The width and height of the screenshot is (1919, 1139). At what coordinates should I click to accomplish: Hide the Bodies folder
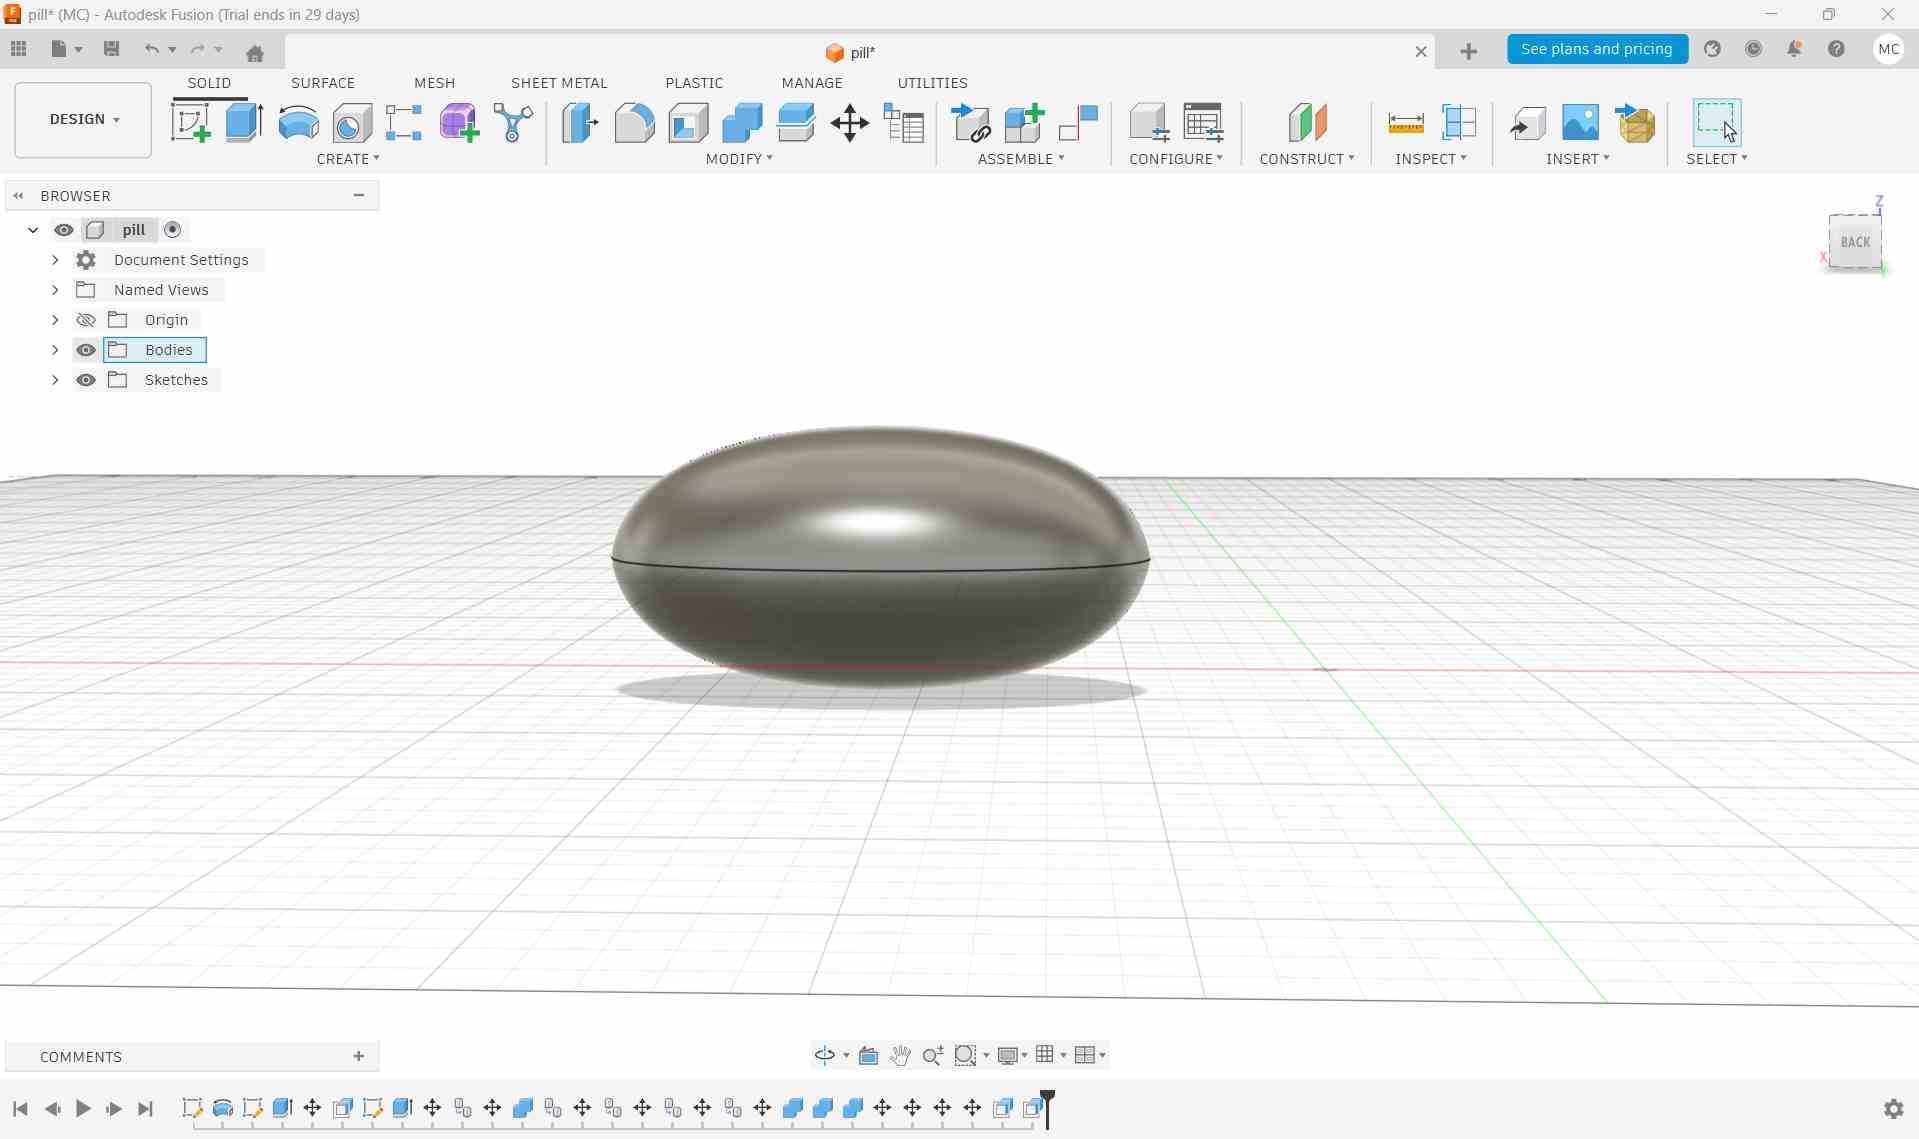86,349
